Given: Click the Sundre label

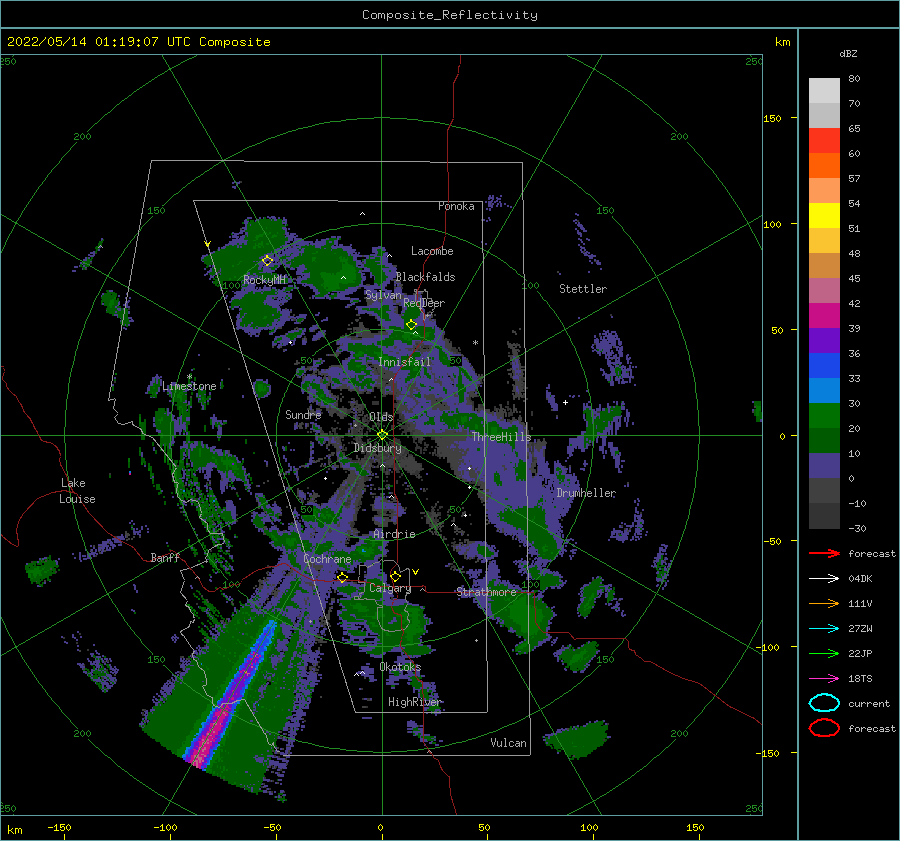Looking at the screenshot, I should point(303,414).
